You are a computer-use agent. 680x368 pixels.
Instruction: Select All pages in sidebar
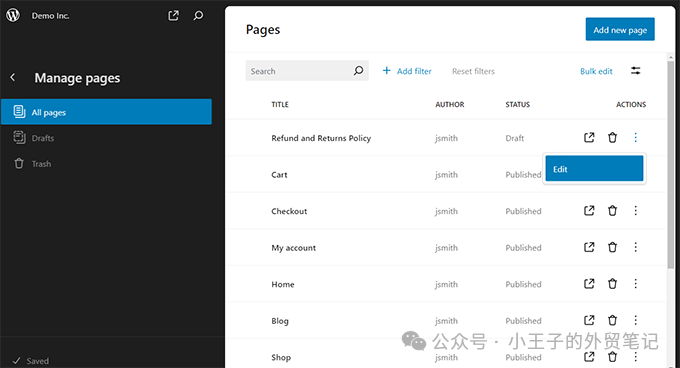tap(106, 112)
